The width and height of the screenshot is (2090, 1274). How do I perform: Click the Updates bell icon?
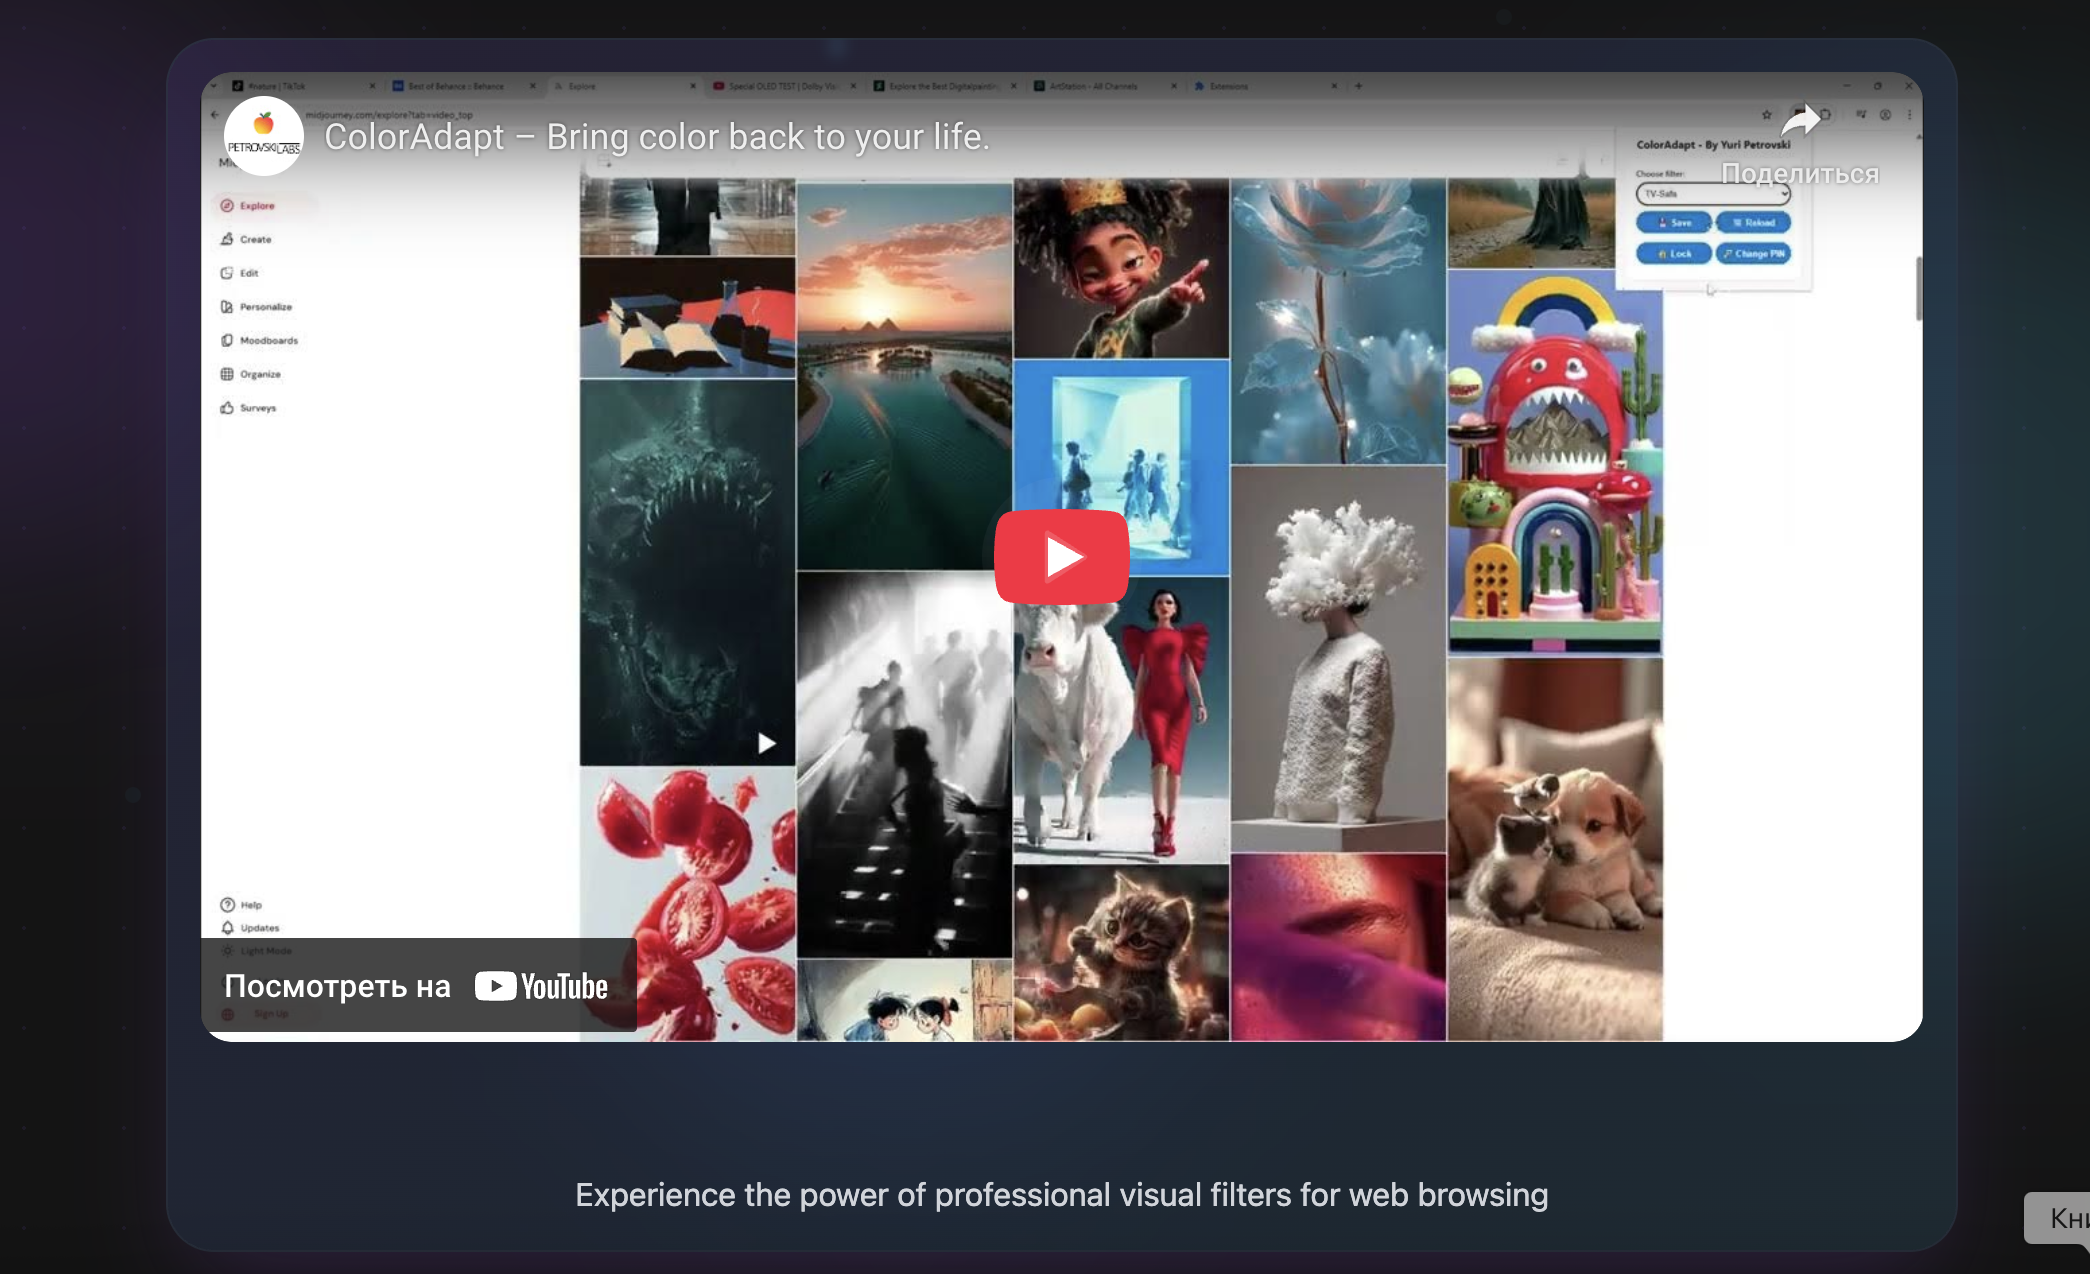[x=227, y=927]
